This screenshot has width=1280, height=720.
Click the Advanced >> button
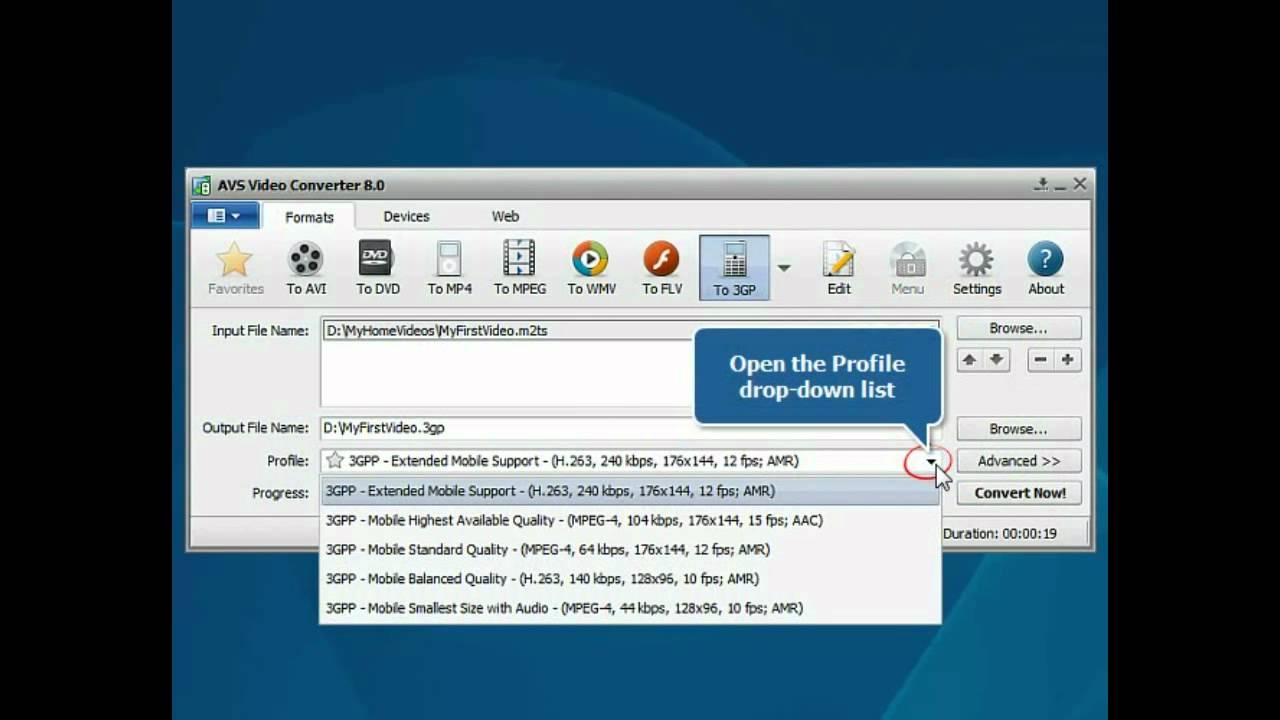click(1018, 461)
